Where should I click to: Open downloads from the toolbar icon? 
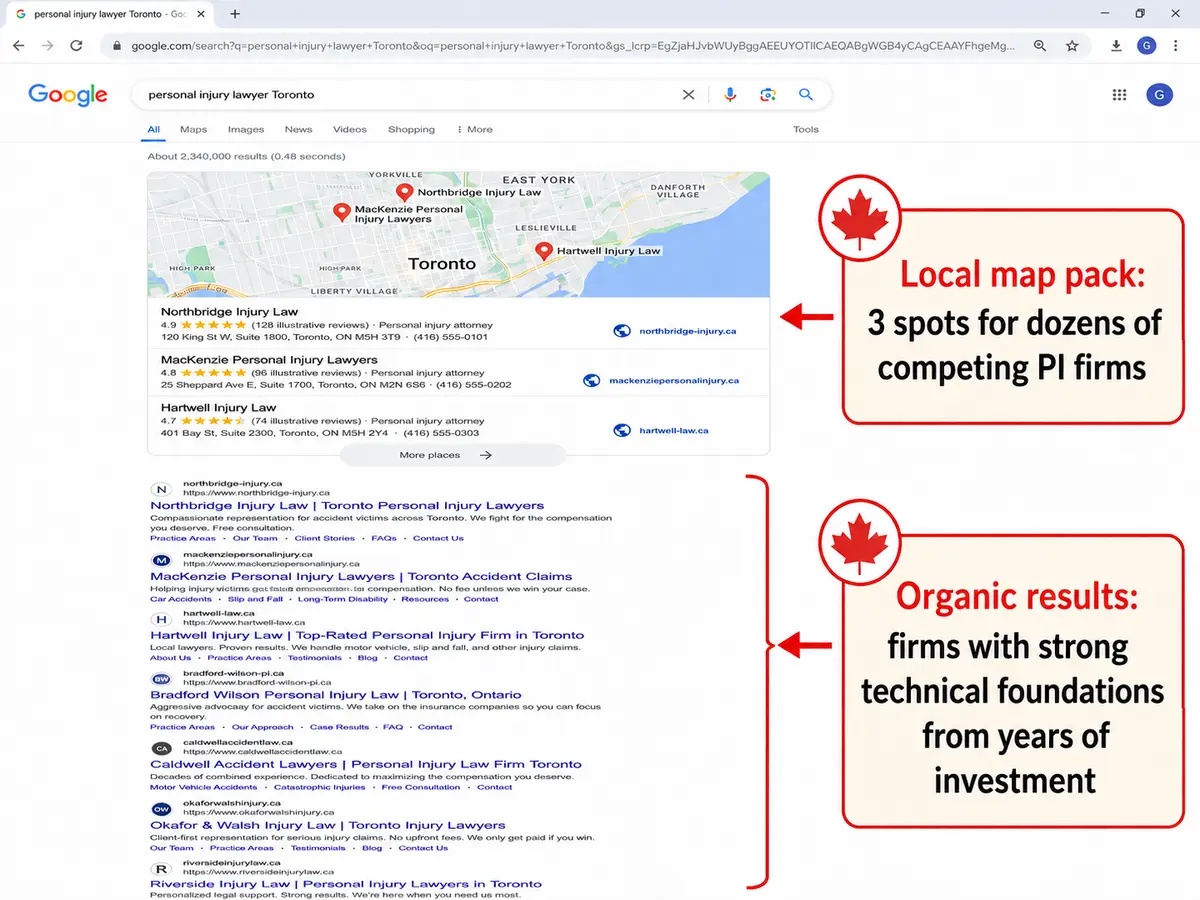coord(1116,46)
